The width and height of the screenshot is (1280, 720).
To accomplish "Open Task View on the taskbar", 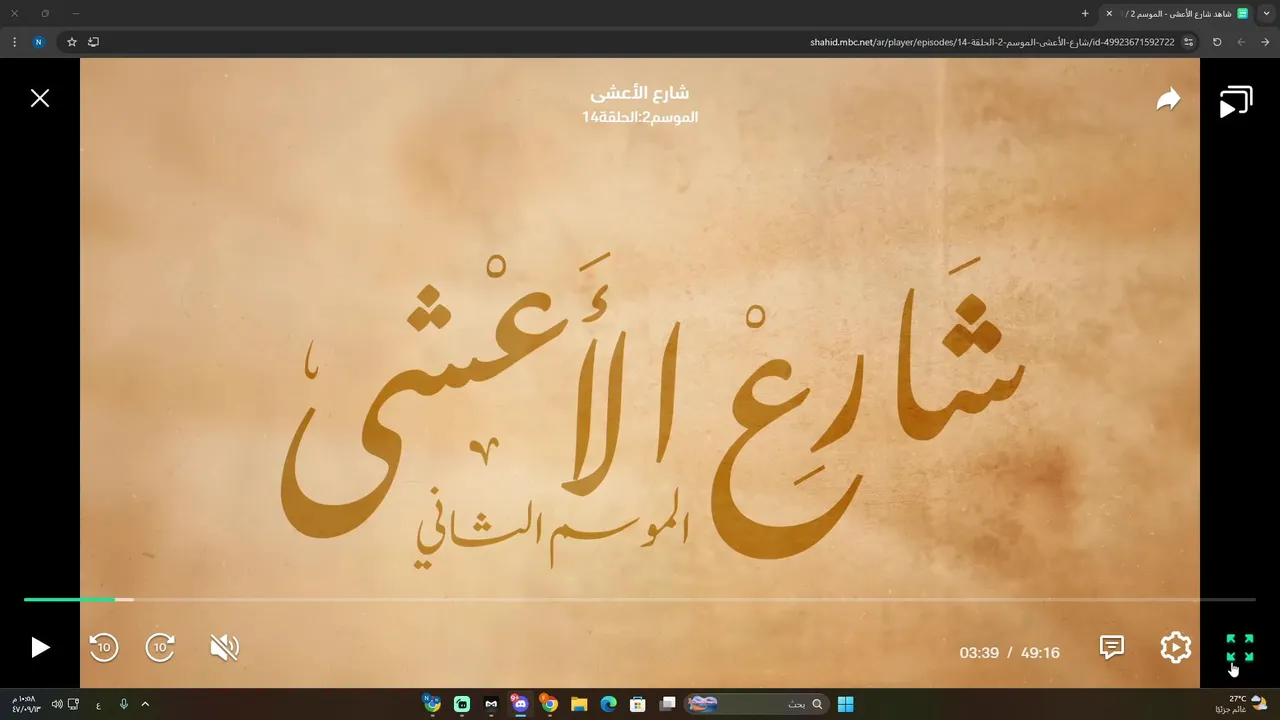I will tap(667, 704).
